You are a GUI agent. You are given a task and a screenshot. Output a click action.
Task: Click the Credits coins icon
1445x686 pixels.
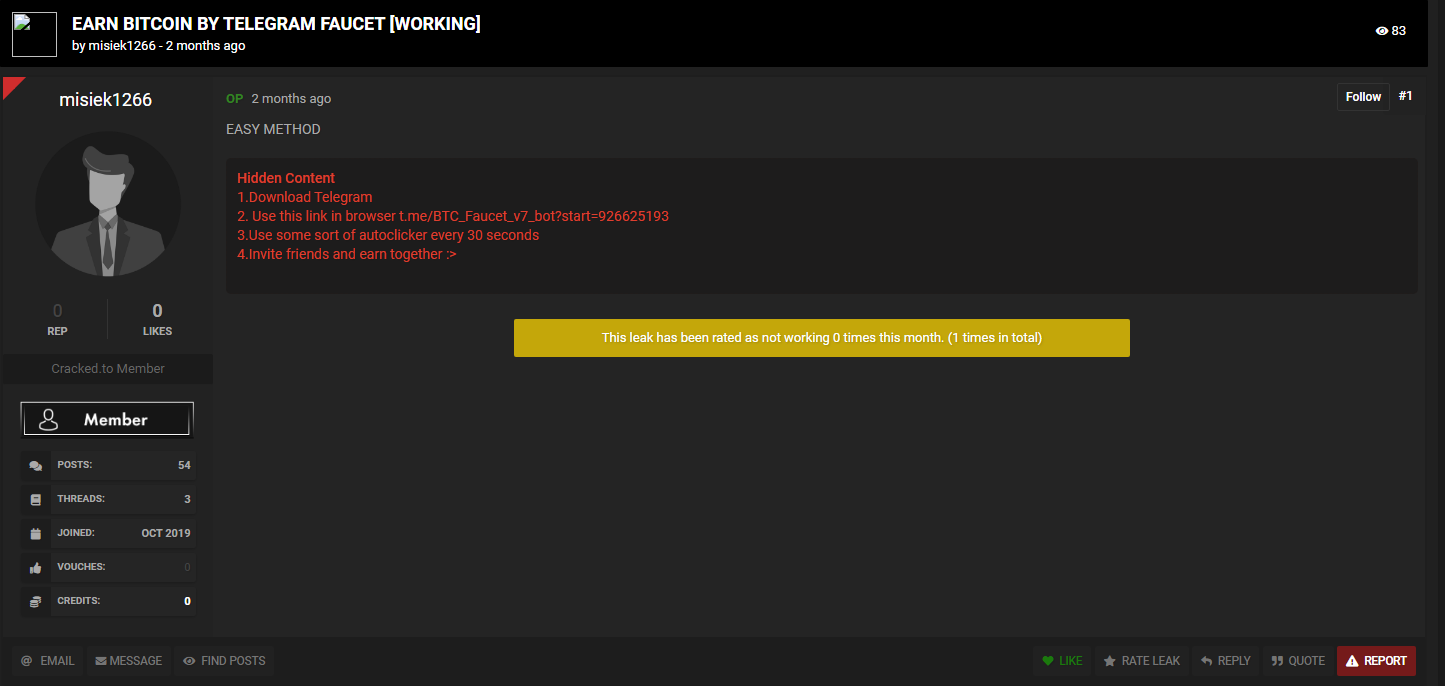[x=36, y=601]
